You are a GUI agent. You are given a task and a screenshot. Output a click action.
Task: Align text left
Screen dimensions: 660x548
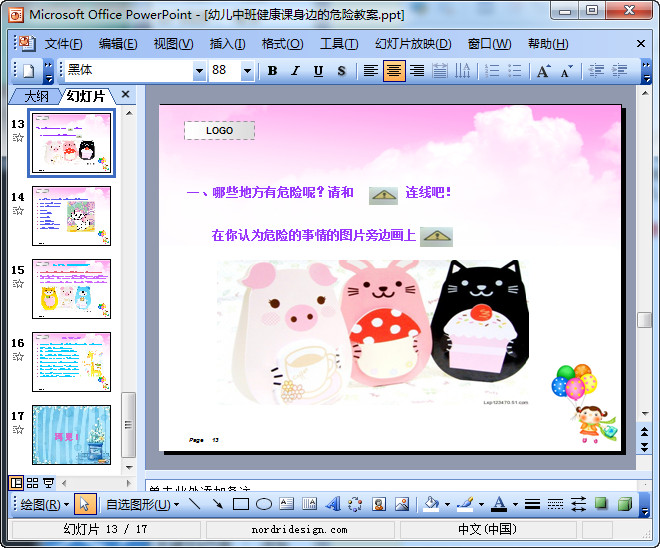(370, 71)
